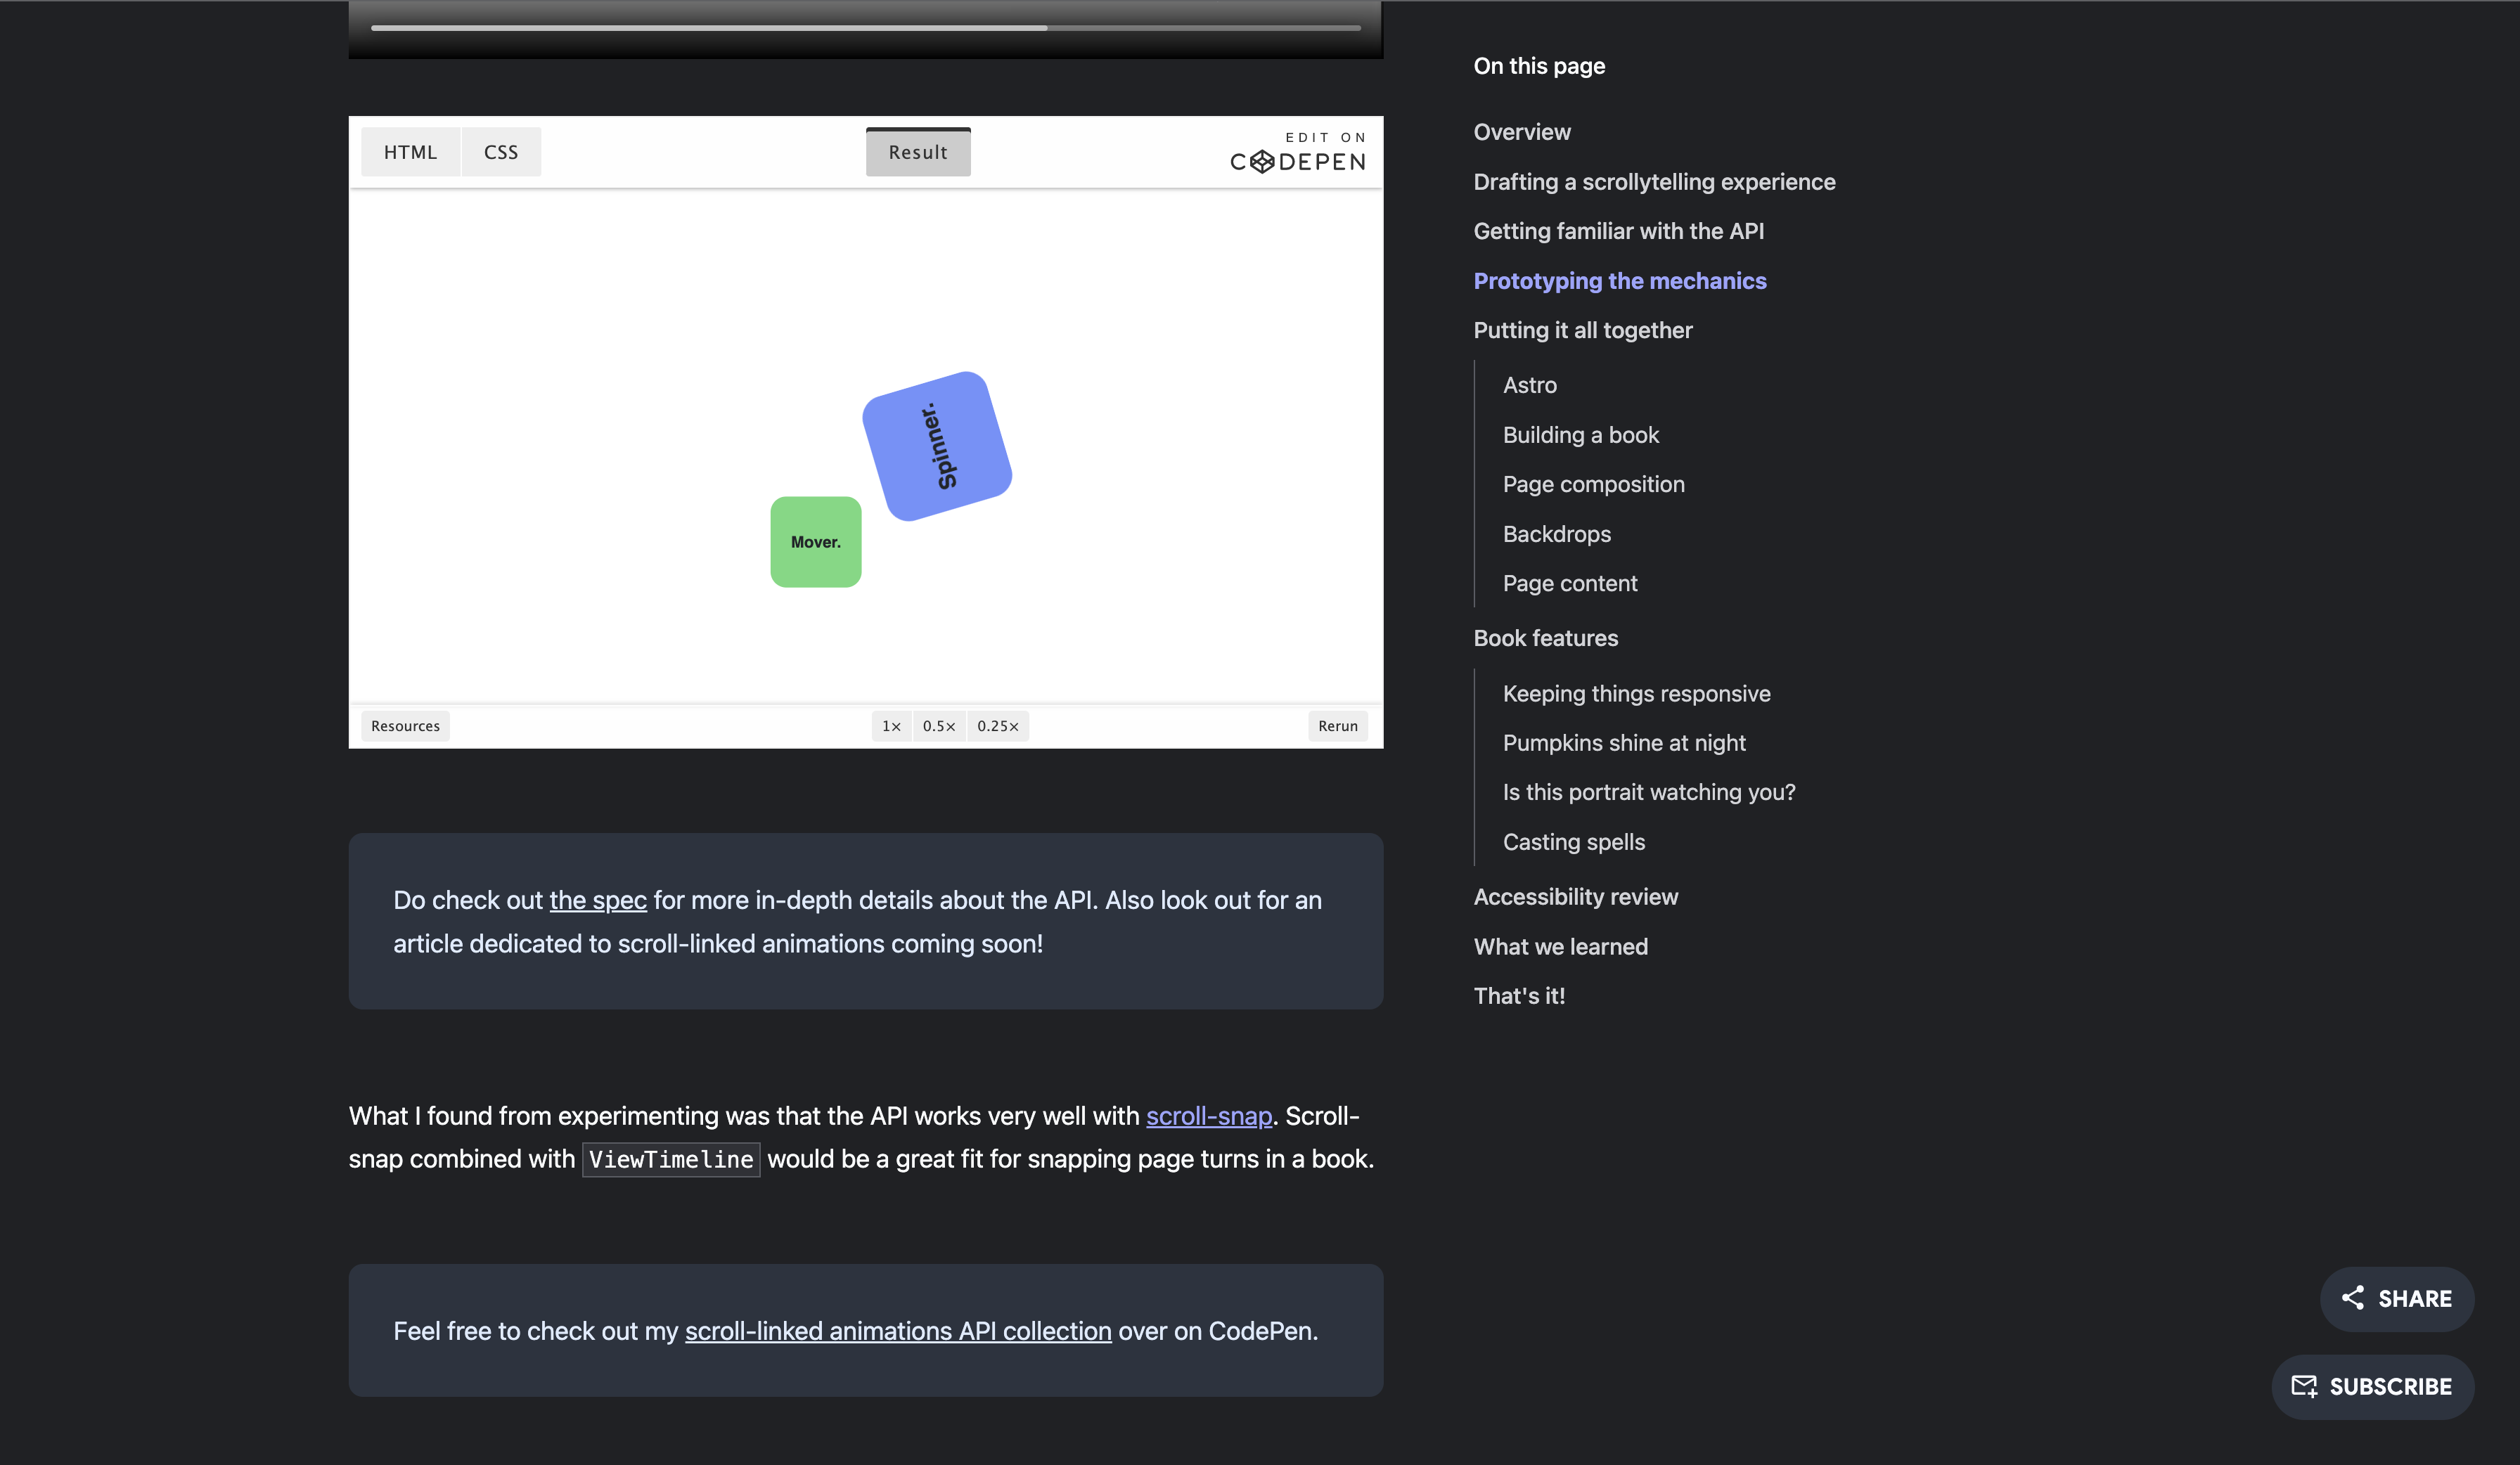Open the spec link
The height and width of the screenshot is (1465, 2520).
click(598, 900)
